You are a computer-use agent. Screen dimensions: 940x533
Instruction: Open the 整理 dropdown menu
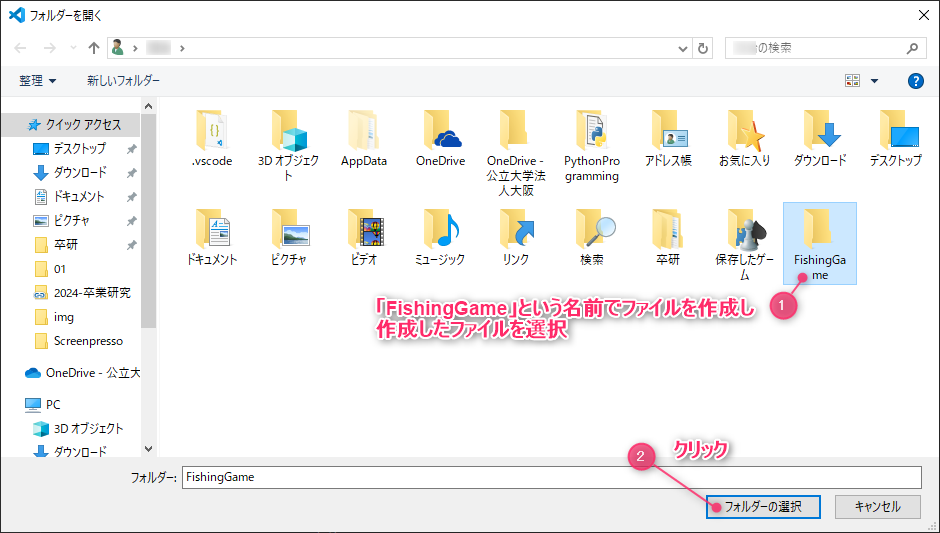[38, 81]
